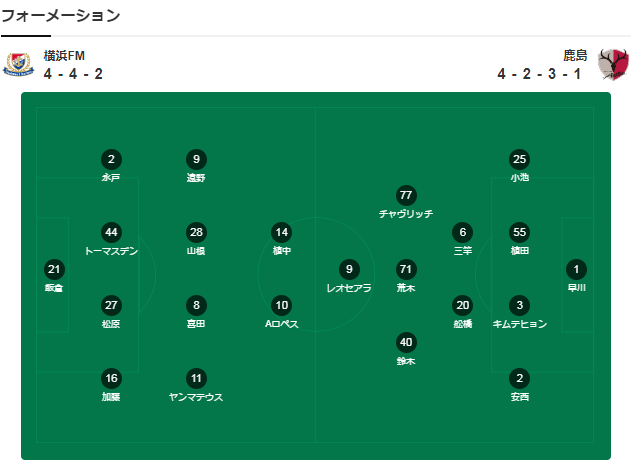634x463 pixels.
Task: Select the フォーメーション tab
Action: coord(61,16)
